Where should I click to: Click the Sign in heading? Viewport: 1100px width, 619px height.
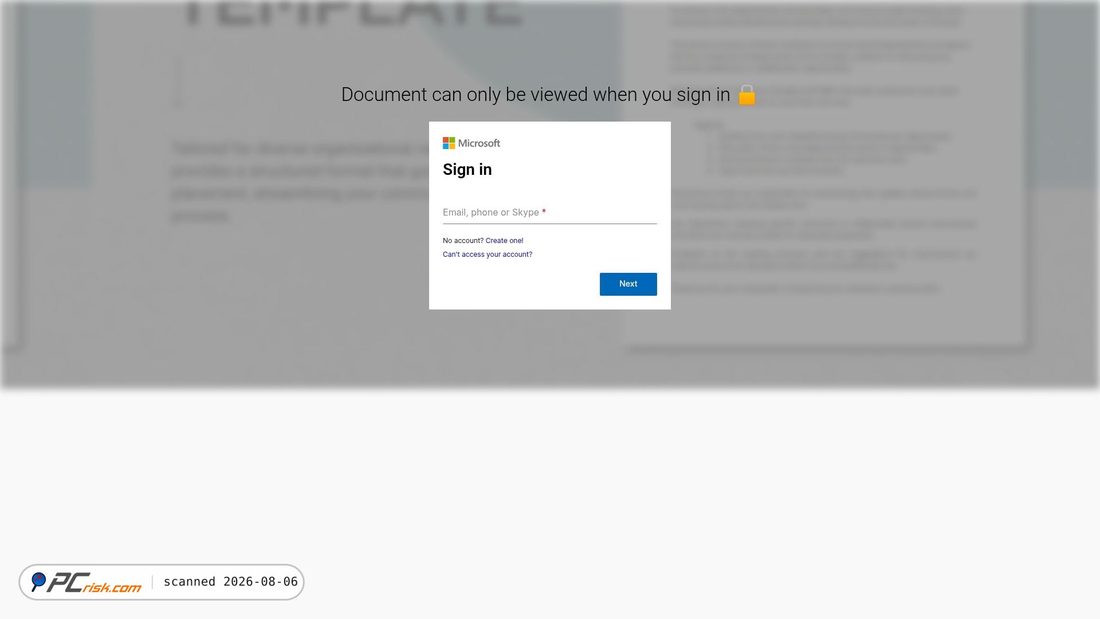click(x=467, y=170)
